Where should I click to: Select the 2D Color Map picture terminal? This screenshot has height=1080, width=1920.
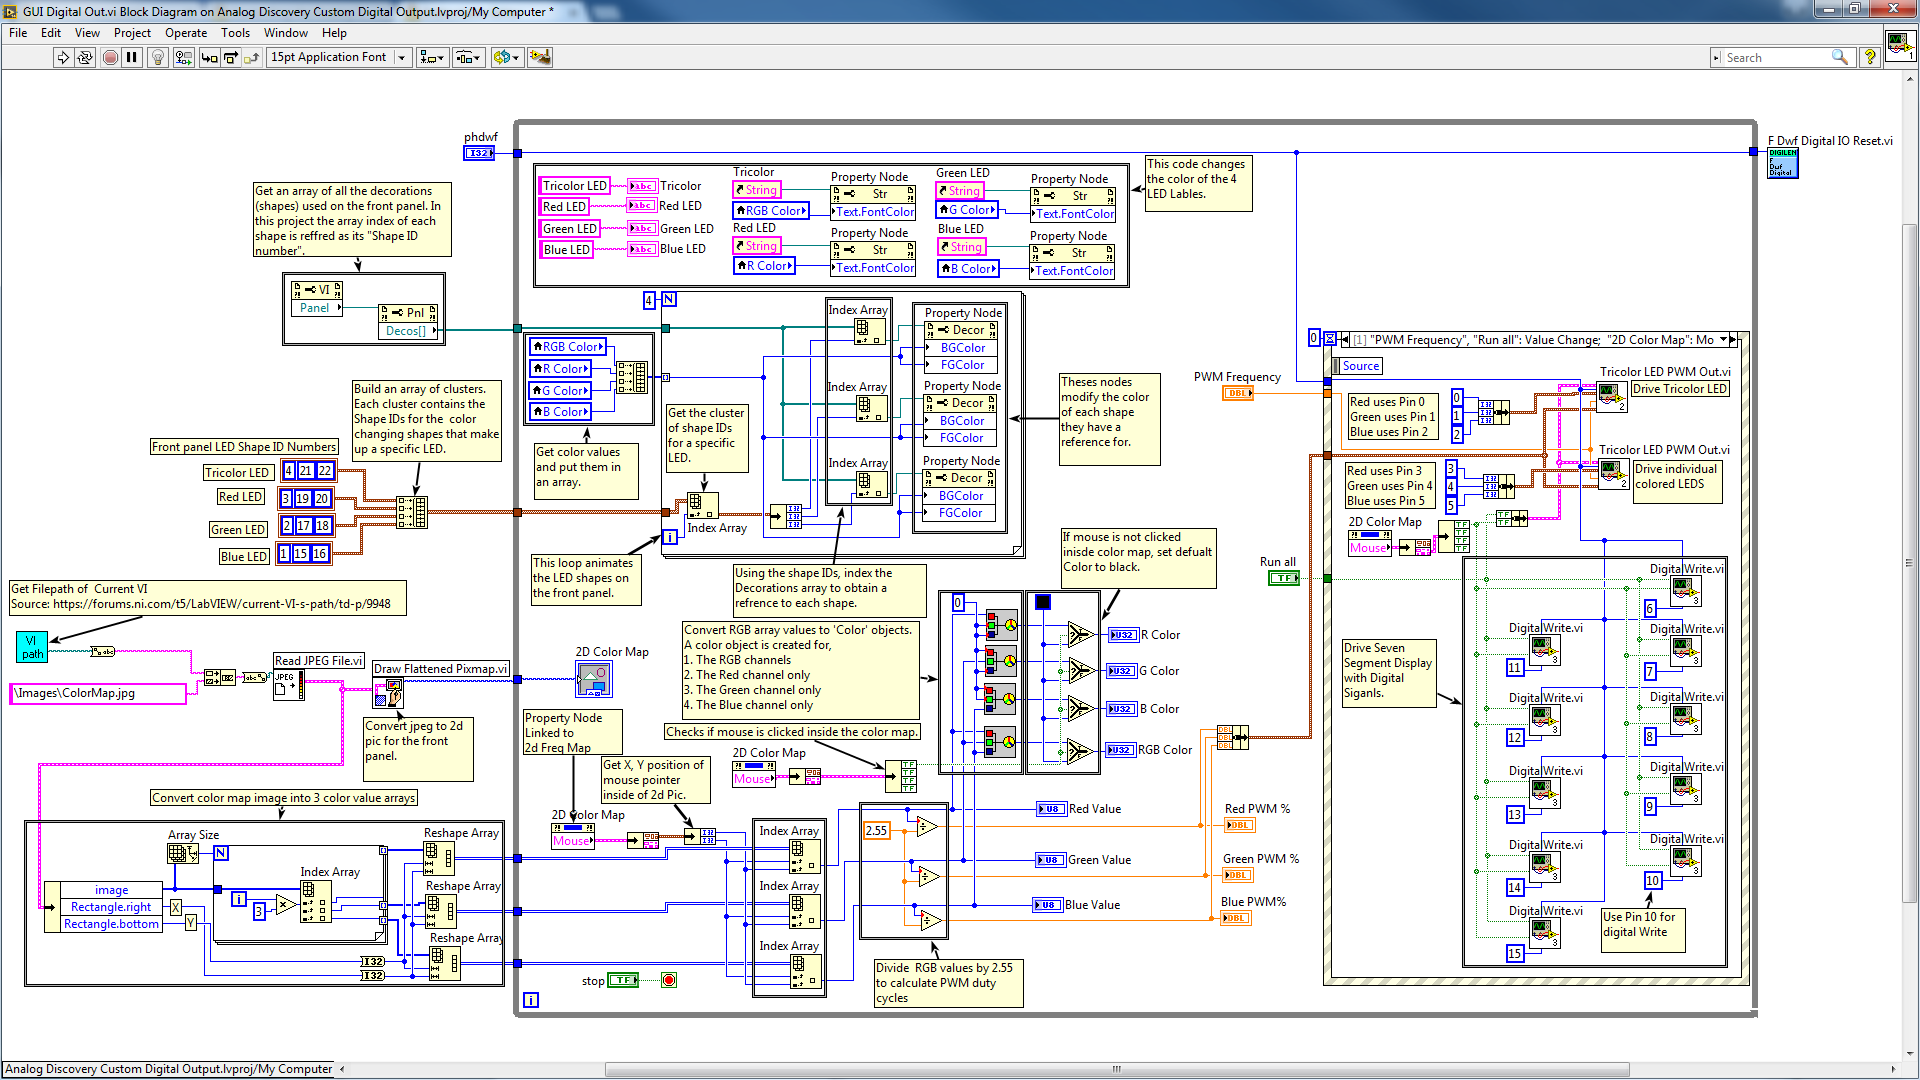coord(594,679)
